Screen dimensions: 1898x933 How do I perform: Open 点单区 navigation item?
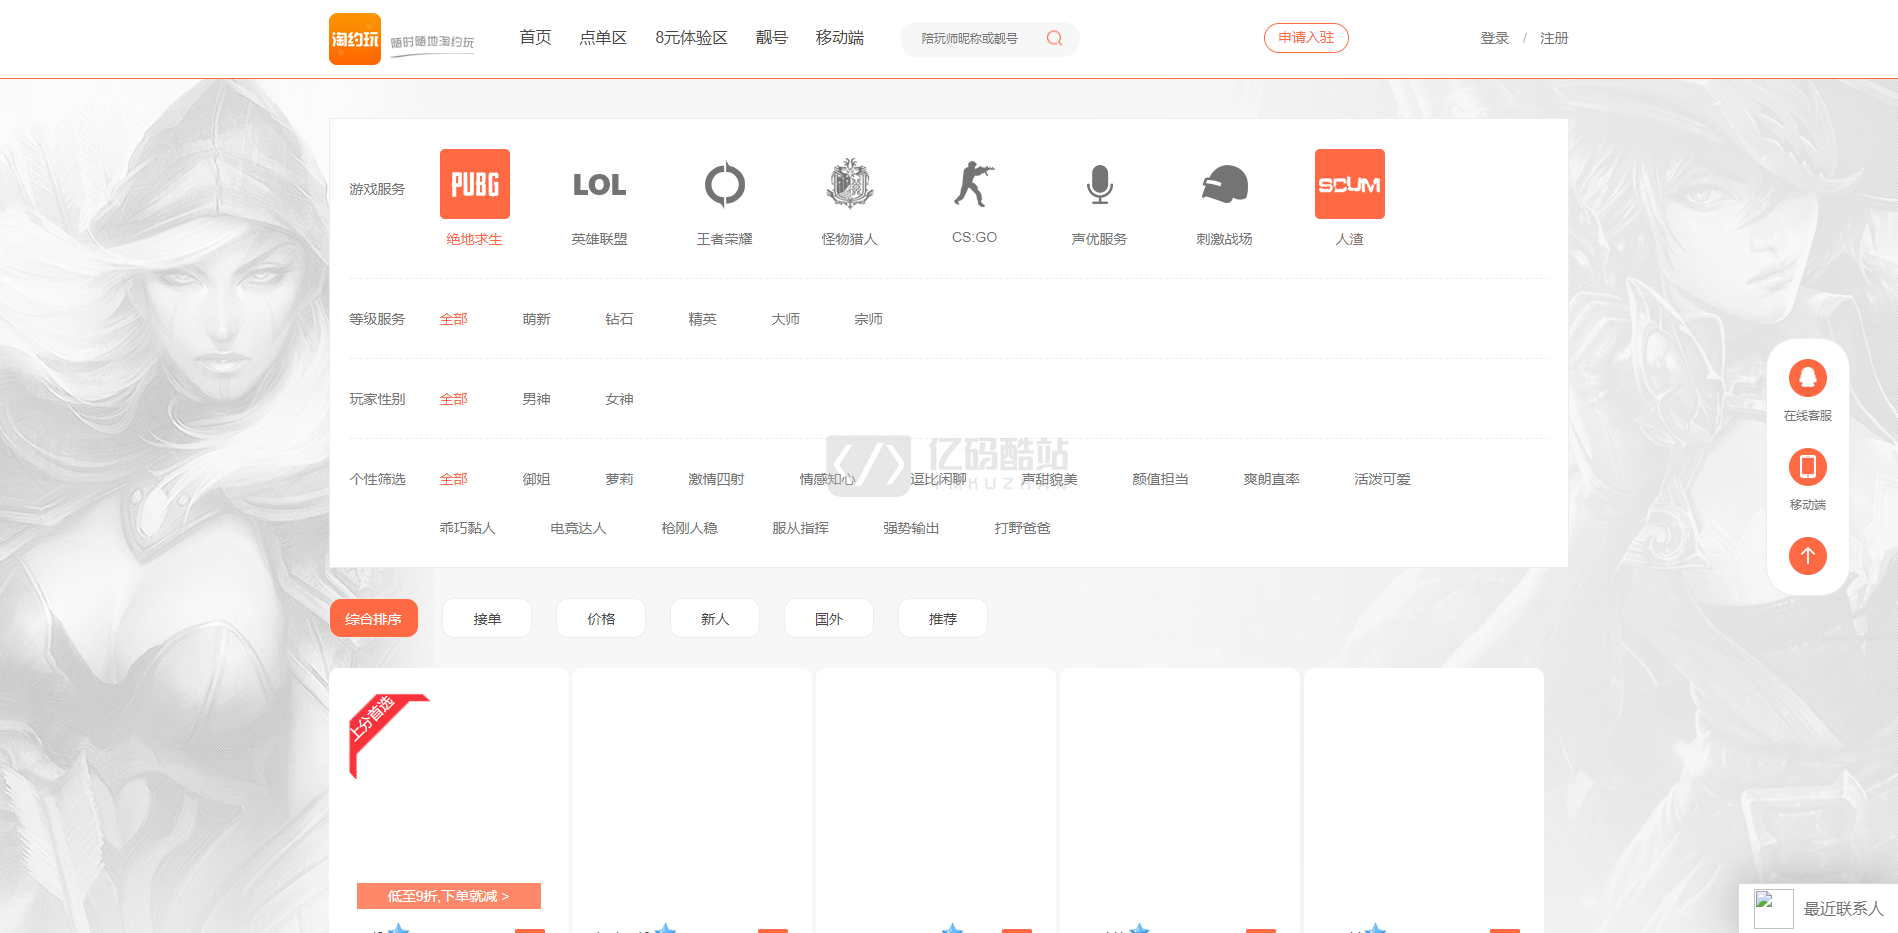603,38
